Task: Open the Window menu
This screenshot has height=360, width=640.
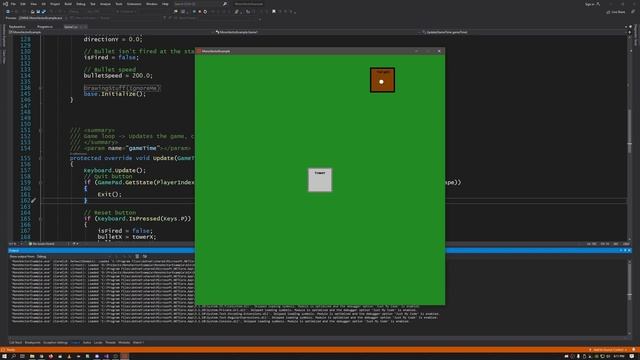Action: coord(151,4)
